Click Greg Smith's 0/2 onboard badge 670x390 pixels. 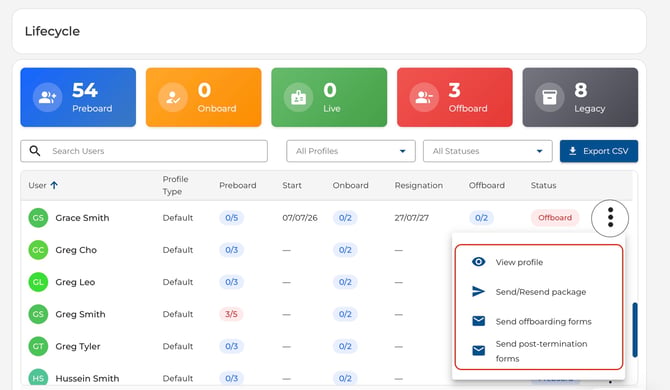point(345,314)
